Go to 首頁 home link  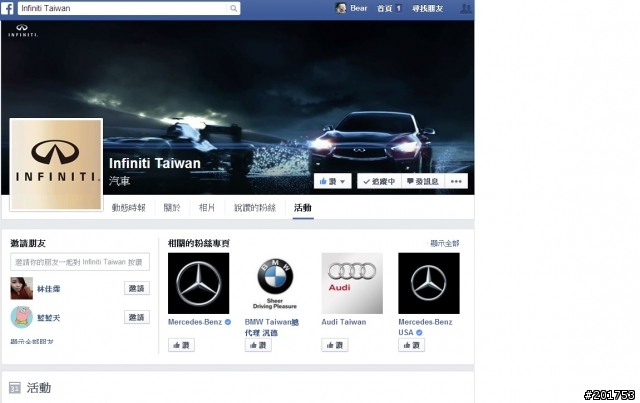click(384, 8)
